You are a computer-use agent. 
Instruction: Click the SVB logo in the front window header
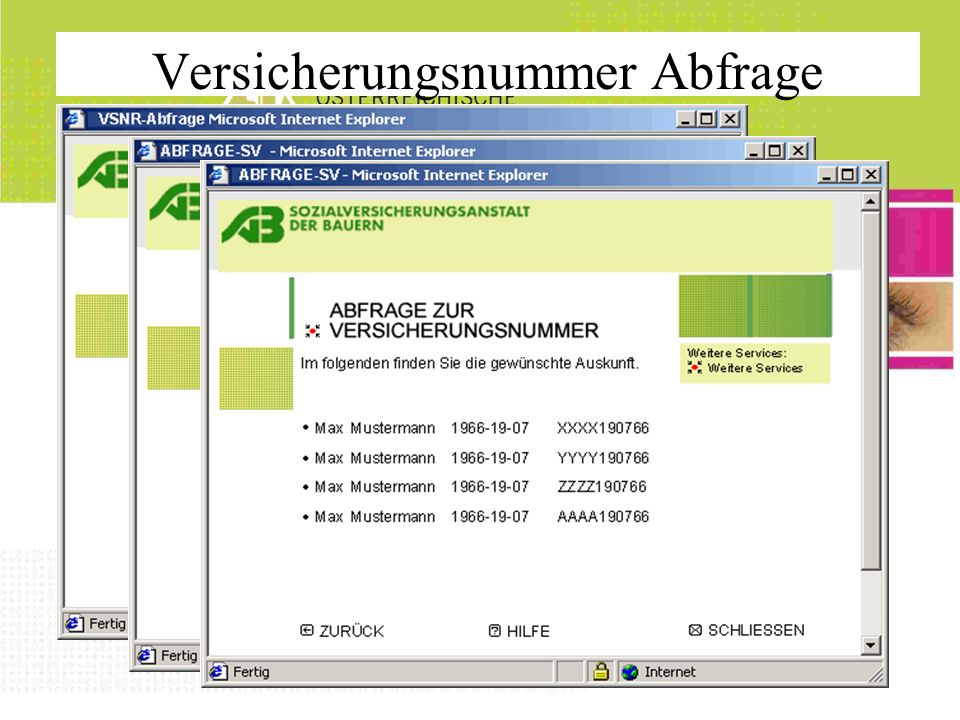(x=253, y=225)
